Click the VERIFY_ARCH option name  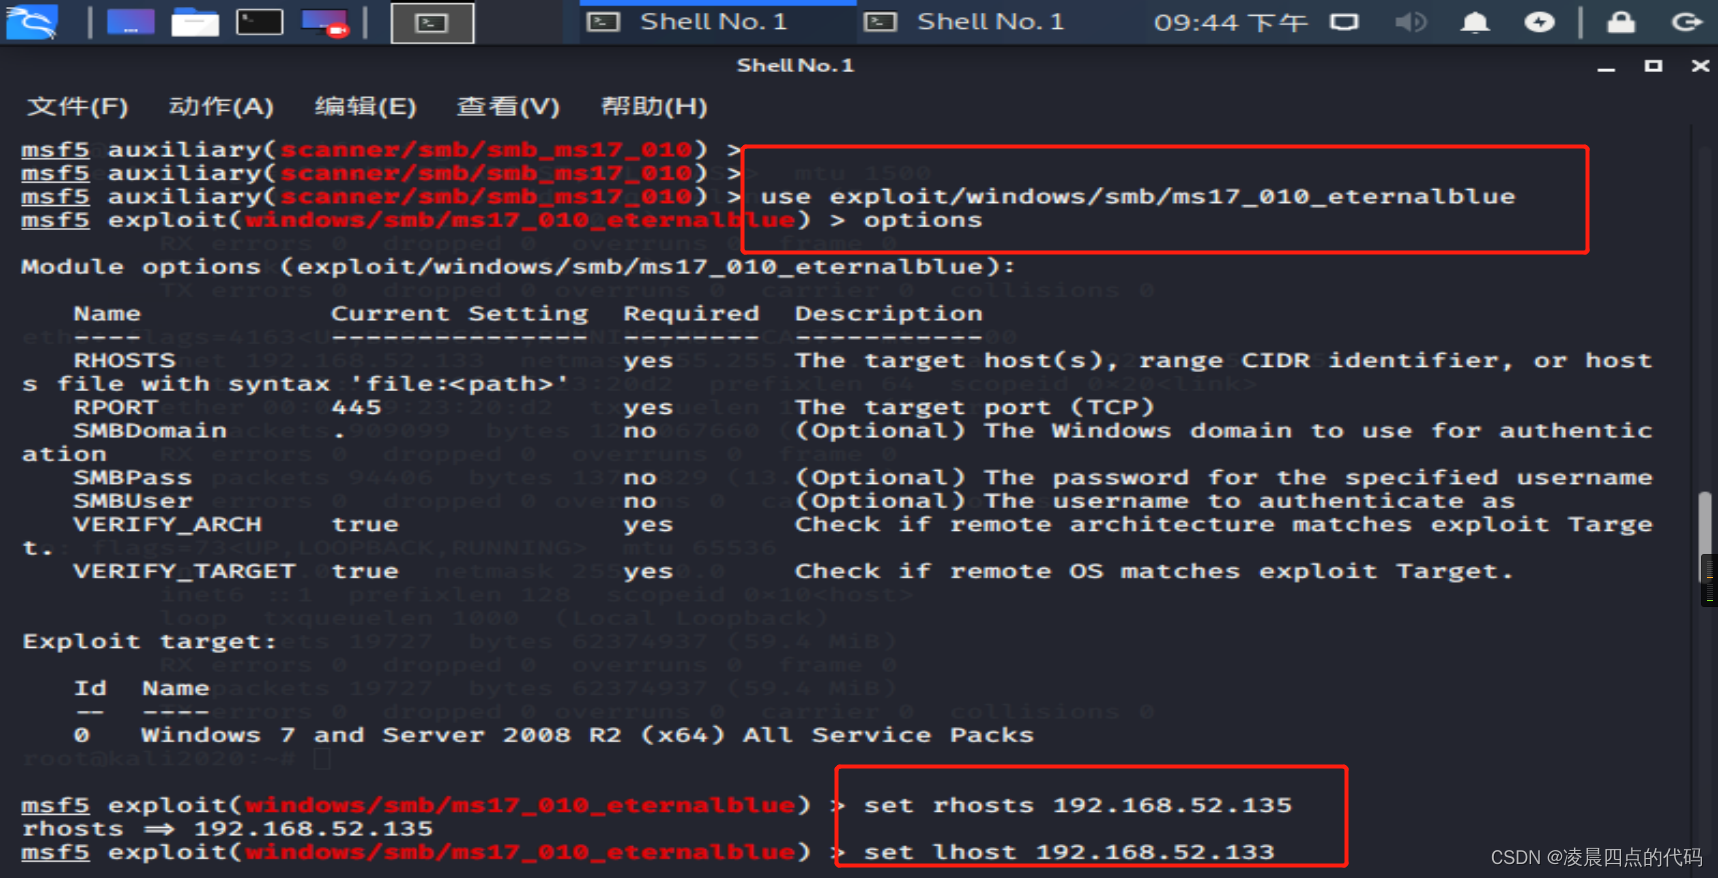(x=167, y=524)
